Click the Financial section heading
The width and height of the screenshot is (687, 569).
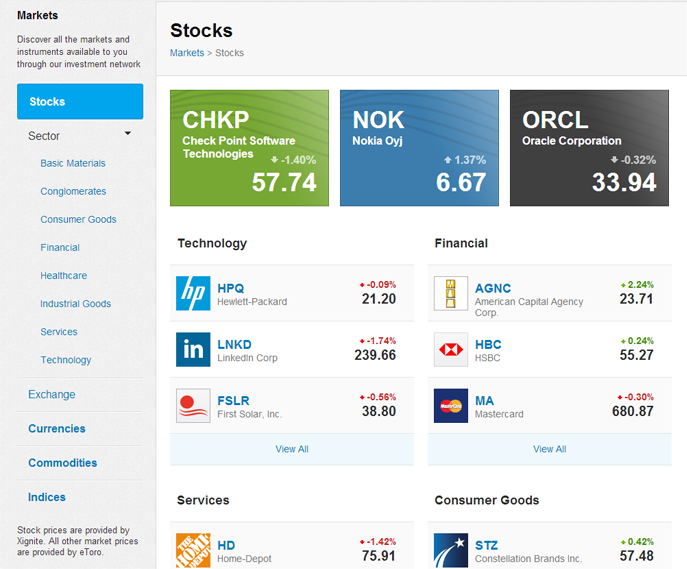pyautogui.click(x=461, y=243)
